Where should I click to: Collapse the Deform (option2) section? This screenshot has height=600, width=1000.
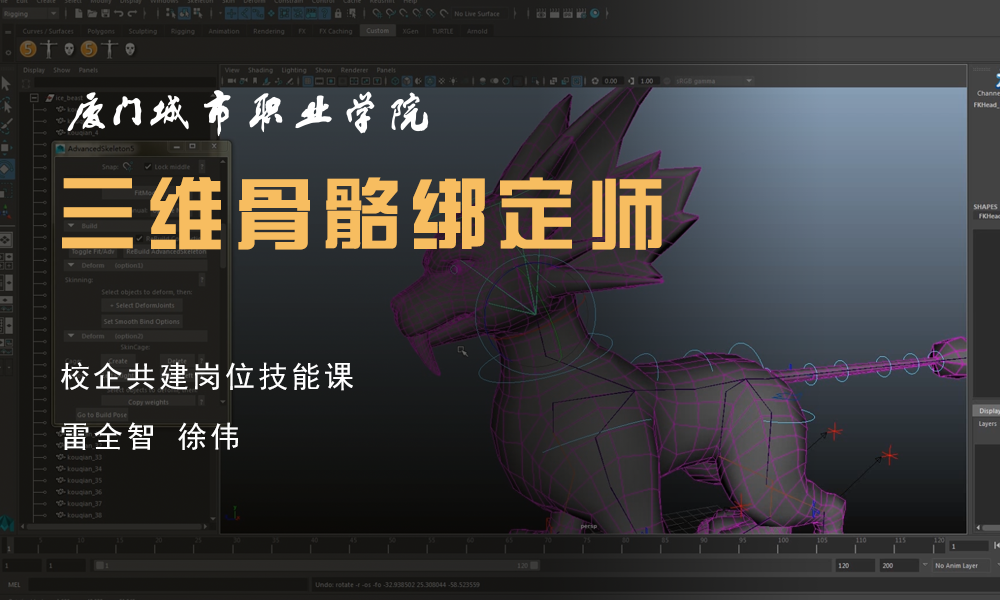tap(71, 336)
